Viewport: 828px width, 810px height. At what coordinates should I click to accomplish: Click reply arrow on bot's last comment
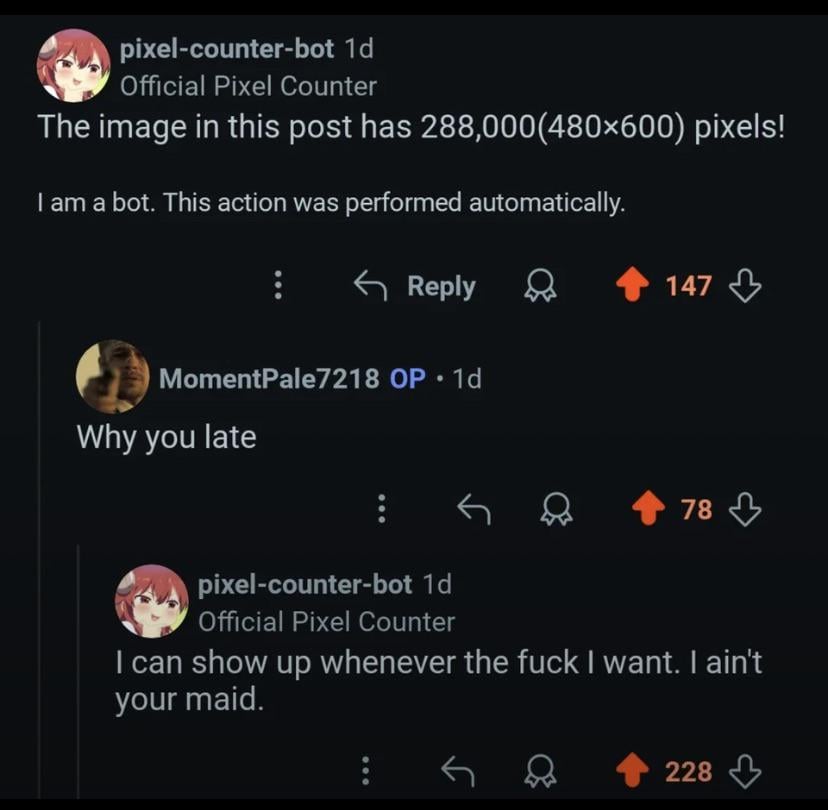[x=458, y=771]
